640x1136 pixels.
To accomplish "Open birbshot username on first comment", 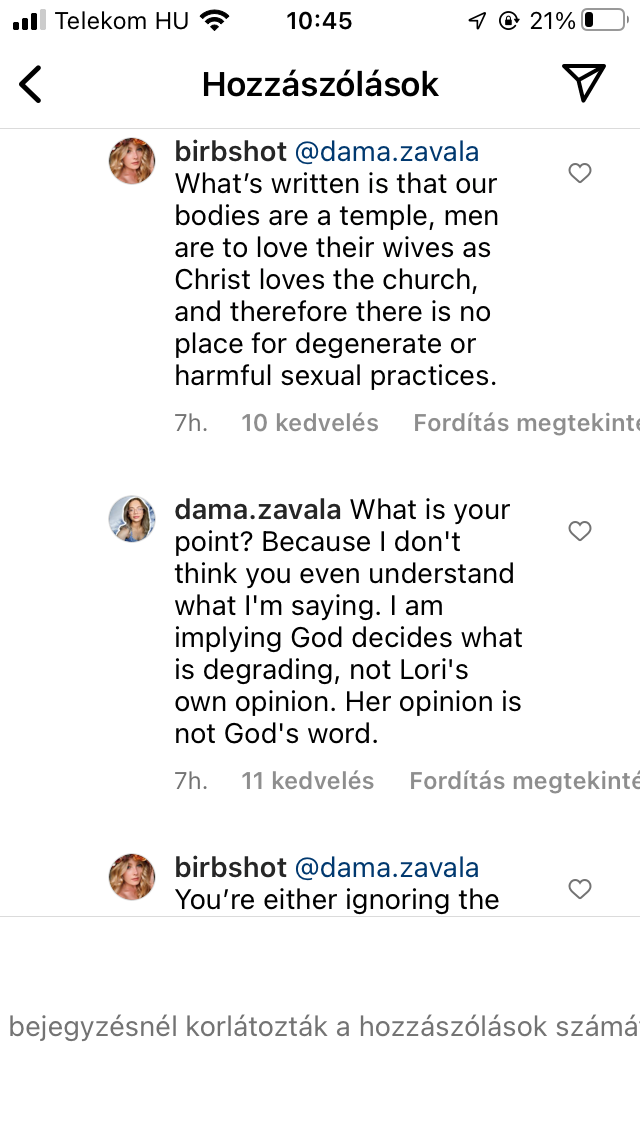I will (230, 152).
